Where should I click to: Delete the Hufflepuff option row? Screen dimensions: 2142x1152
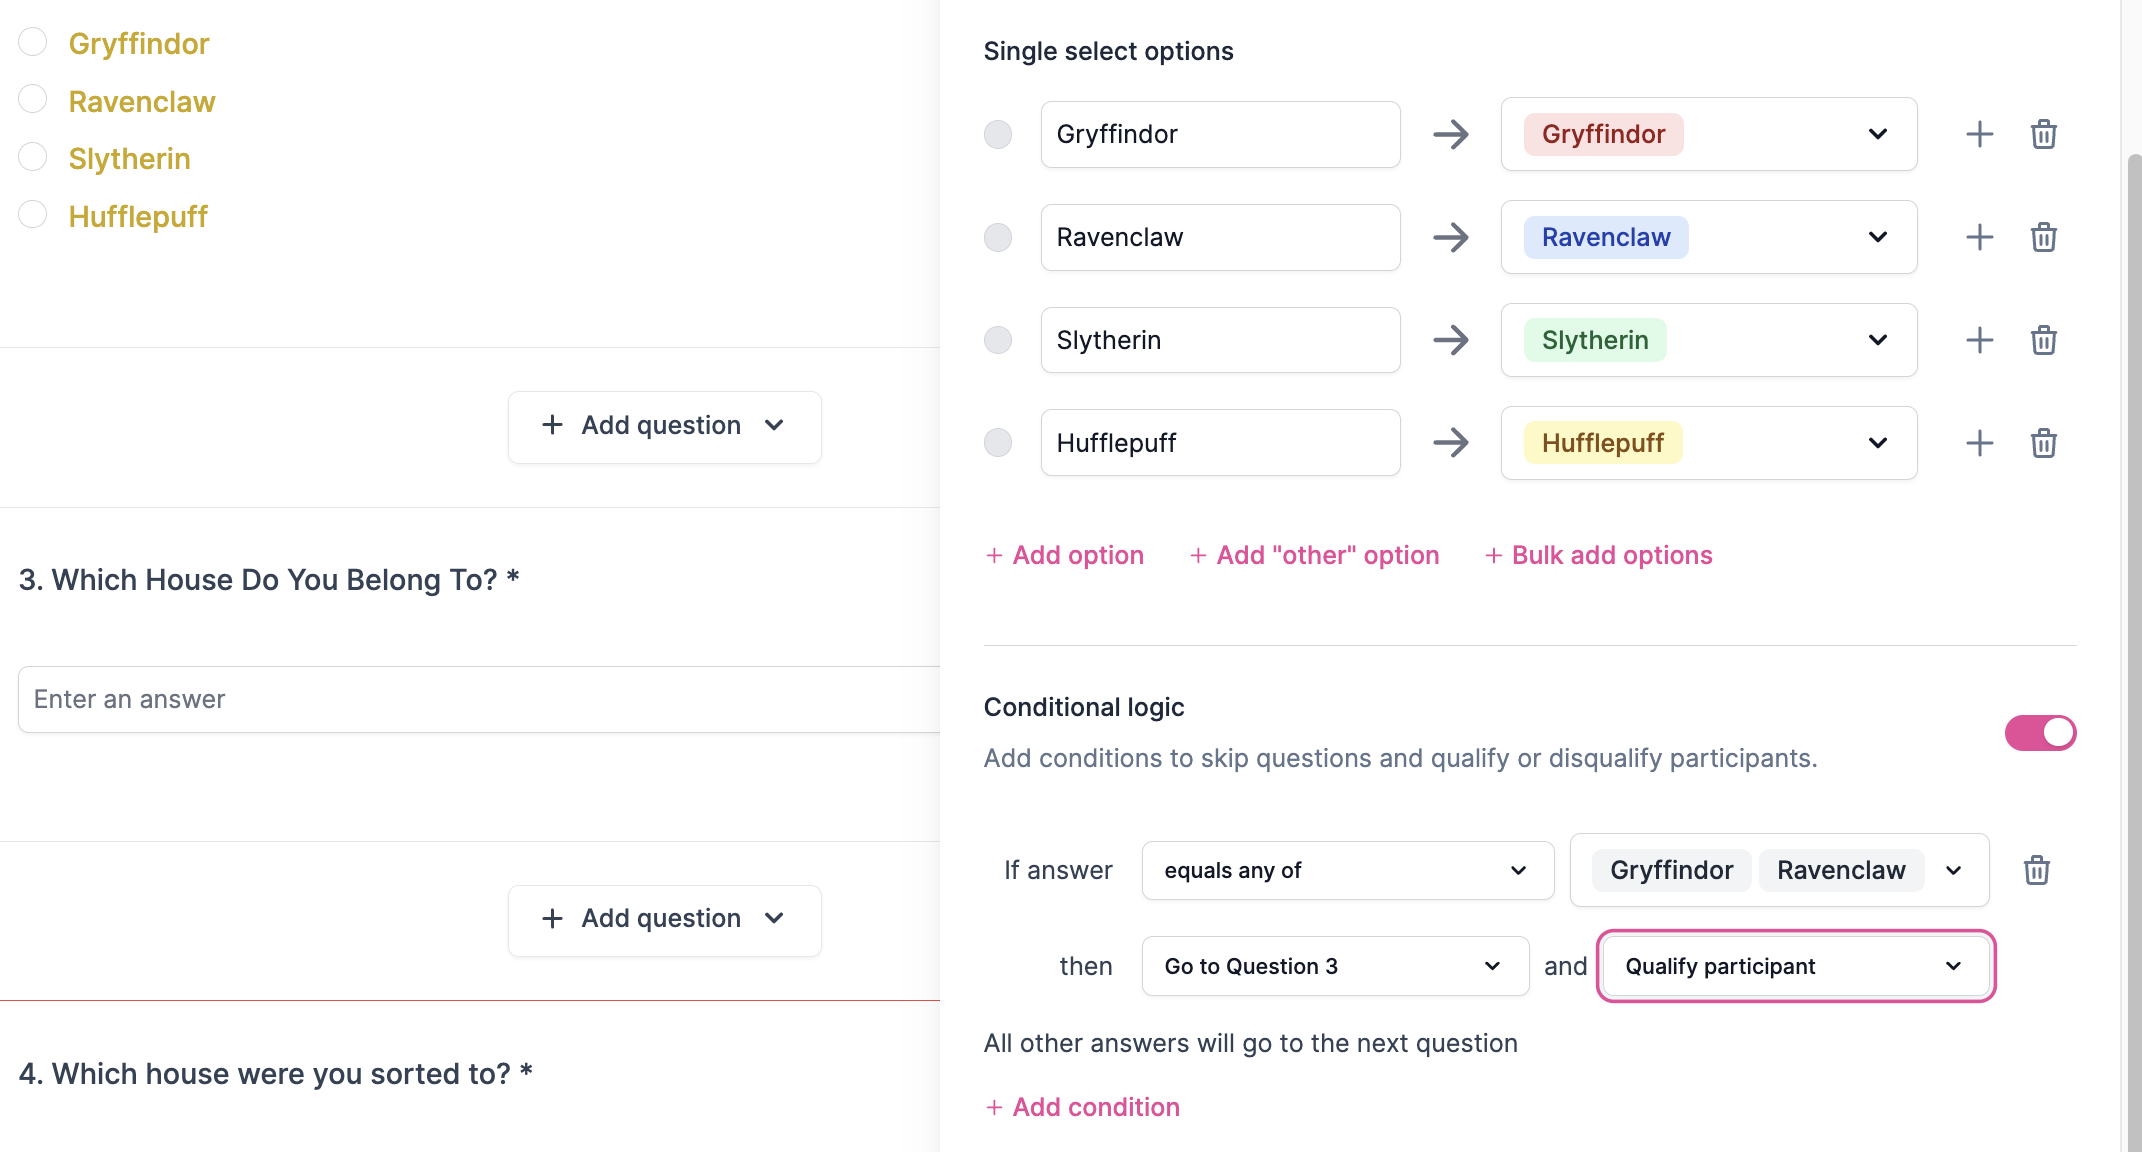pyautogui.click(x=2043, y=443)
